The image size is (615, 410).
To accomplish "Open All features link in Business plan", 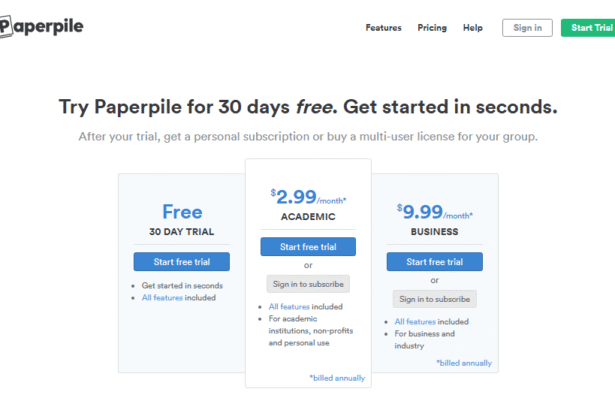I will (415, 322).
